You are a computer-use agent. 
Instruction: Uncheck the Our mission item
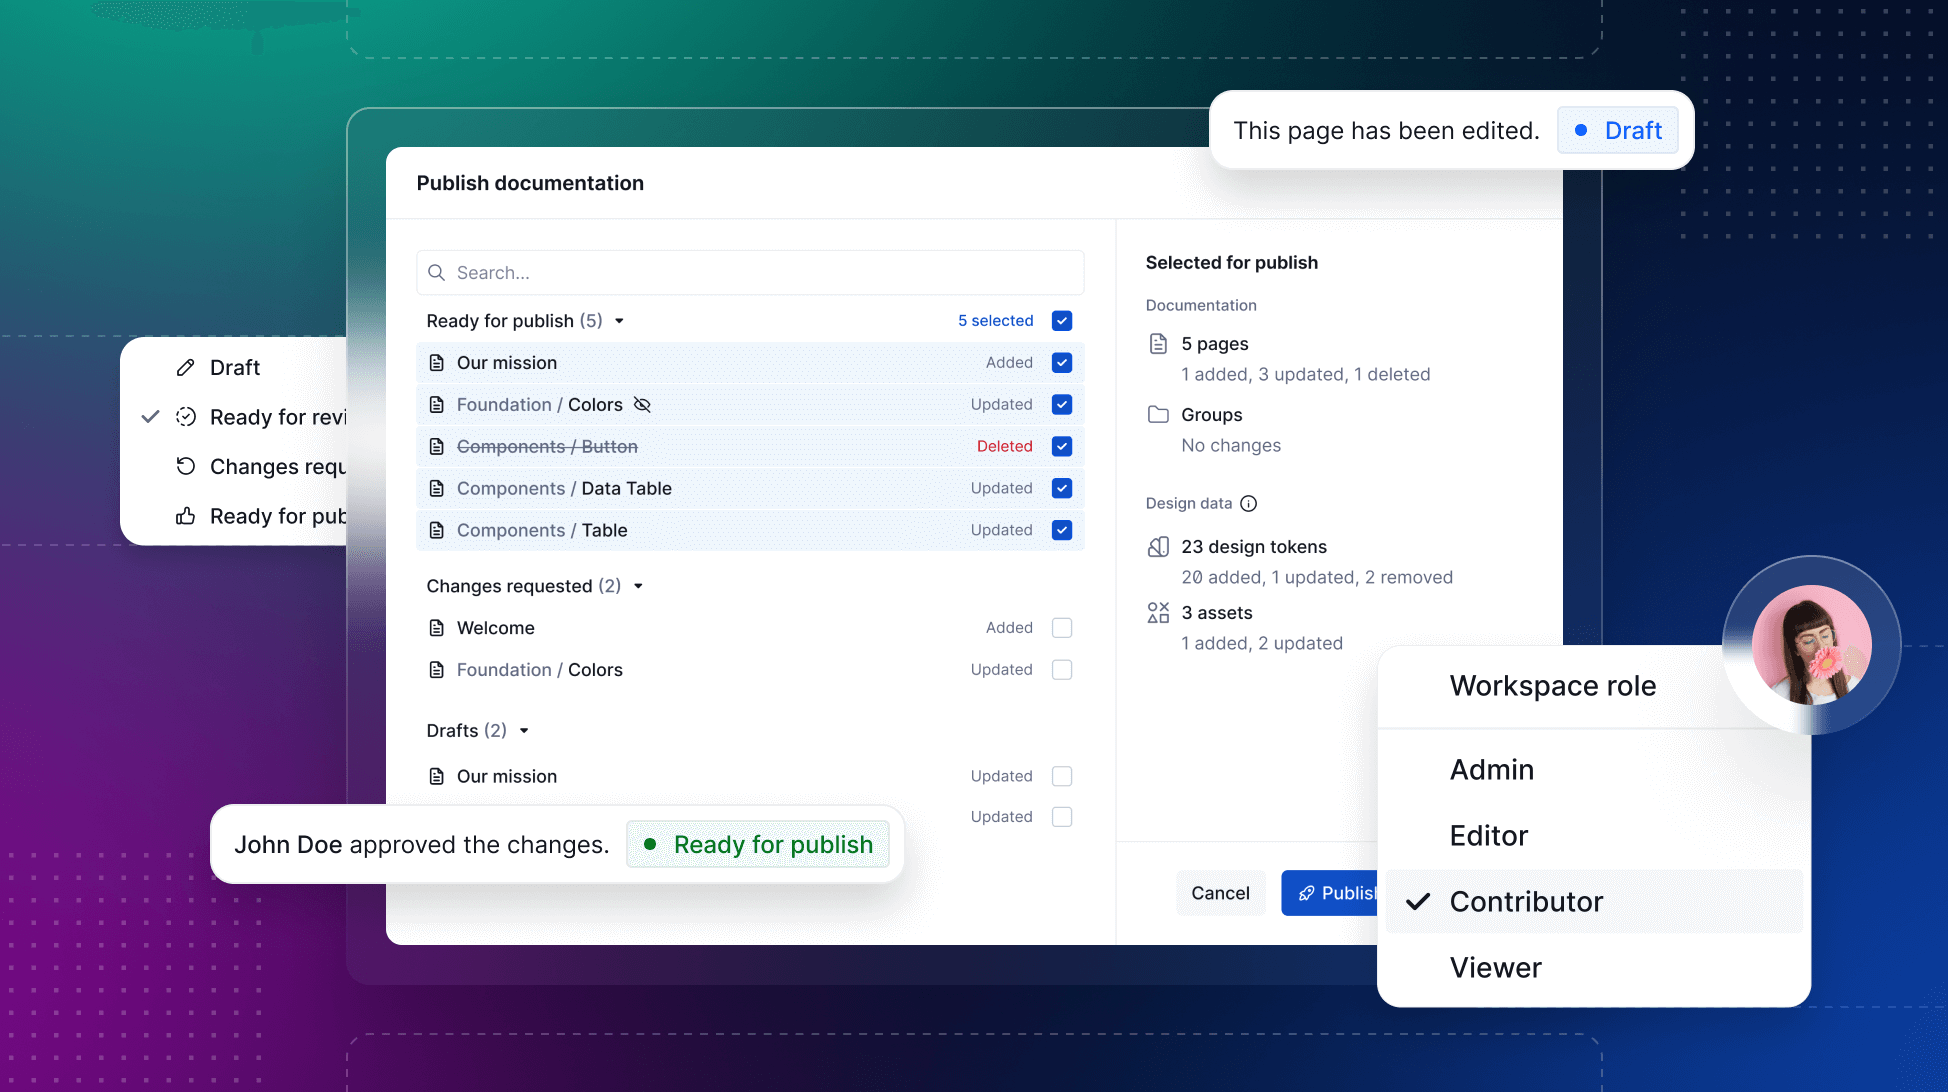click(1061, 362)
